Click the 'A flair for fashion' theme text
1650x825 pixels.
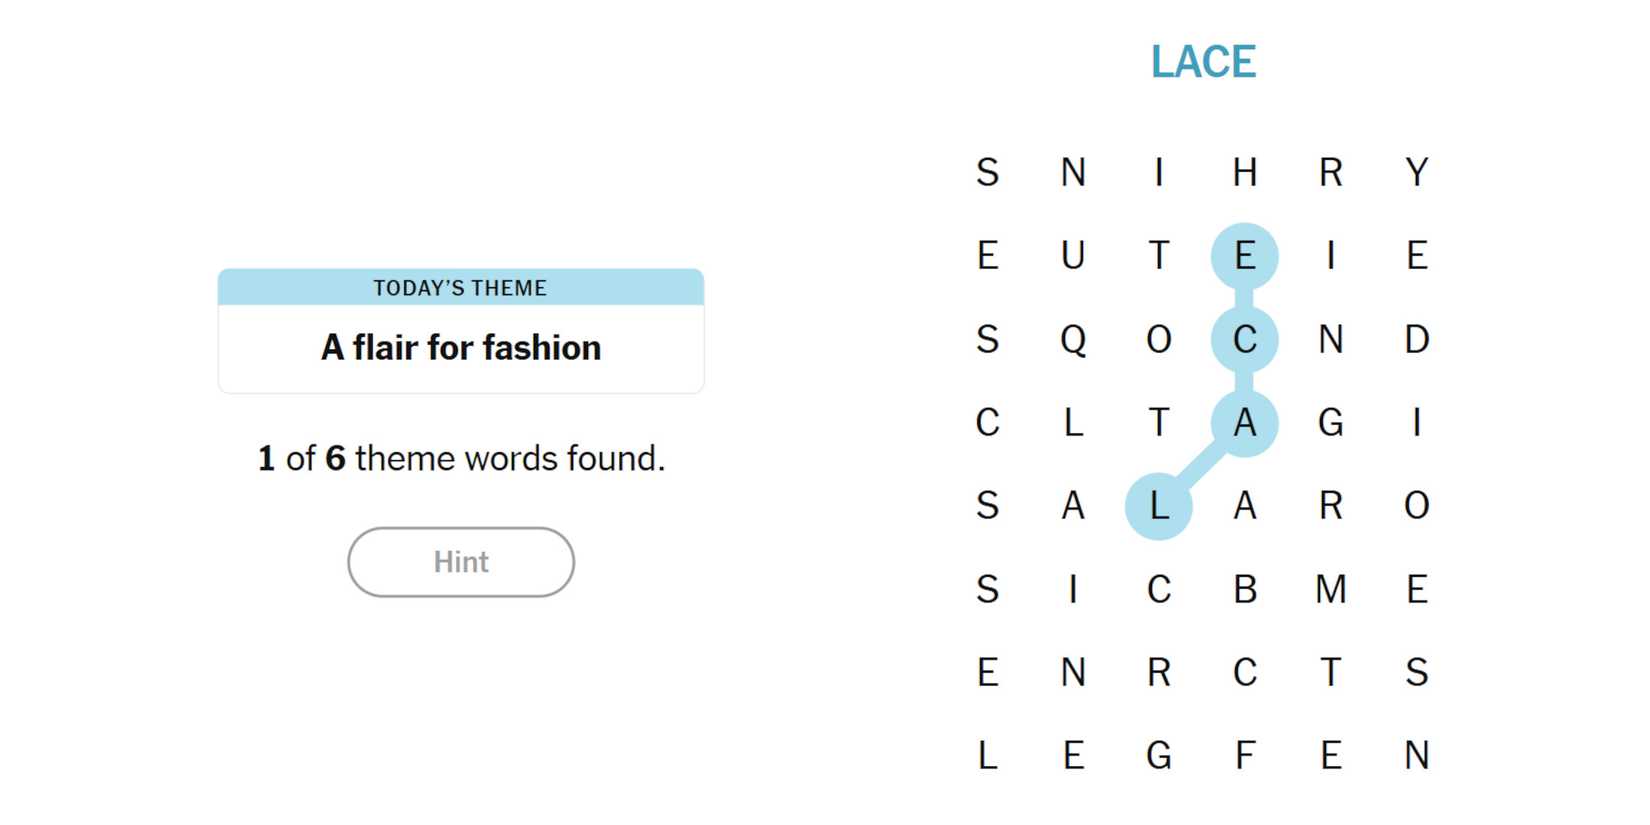(460, 348)
